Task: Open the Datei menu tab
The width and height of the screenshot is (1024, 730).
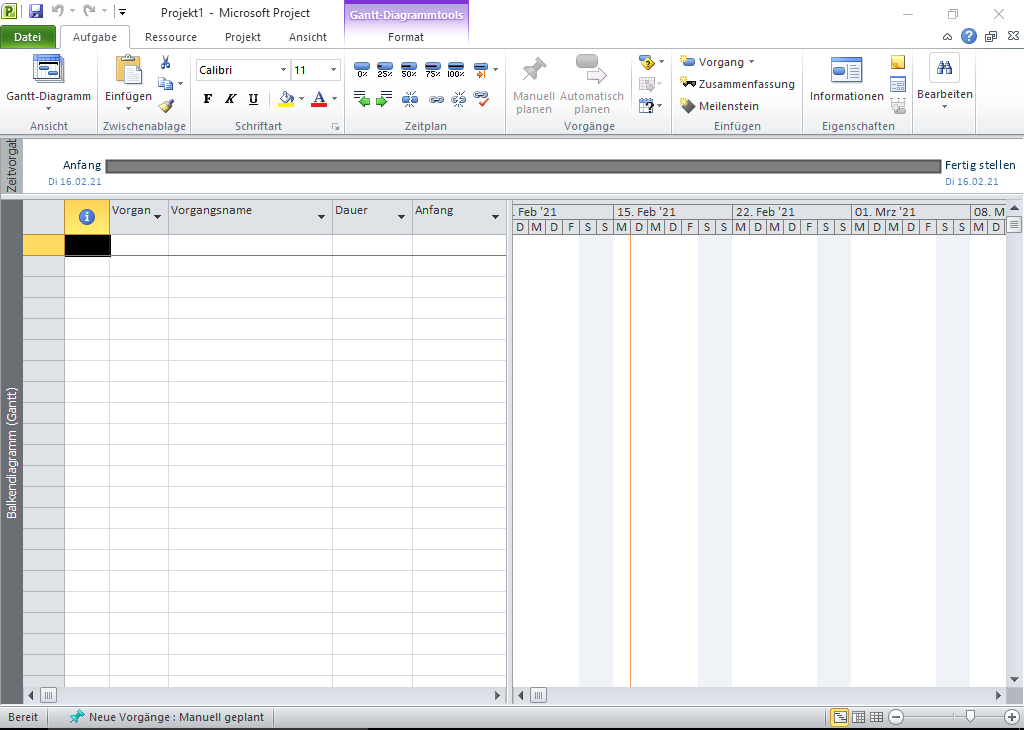Action: (28, 37)
